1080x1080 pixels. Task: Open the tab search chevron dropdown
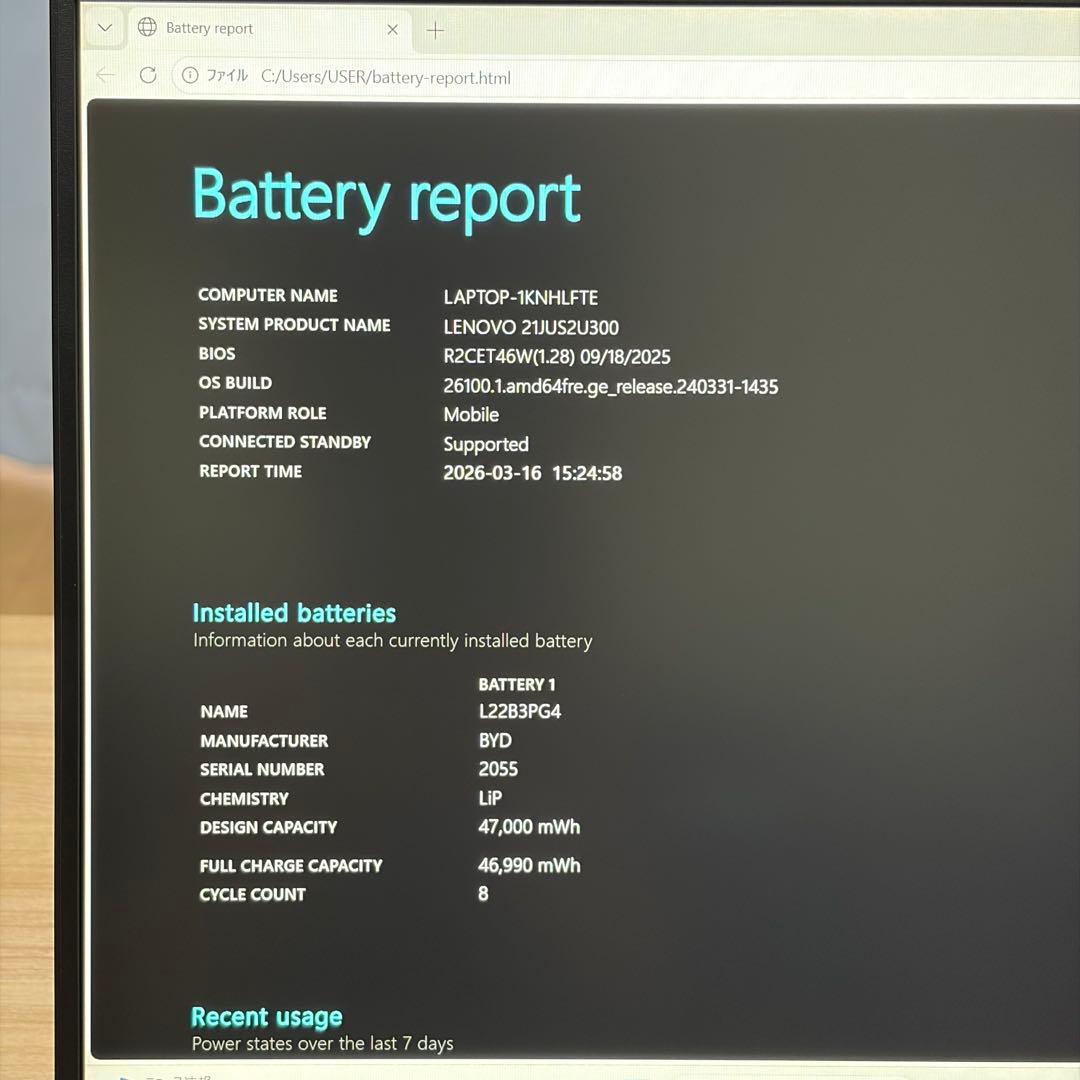point(103,28)
